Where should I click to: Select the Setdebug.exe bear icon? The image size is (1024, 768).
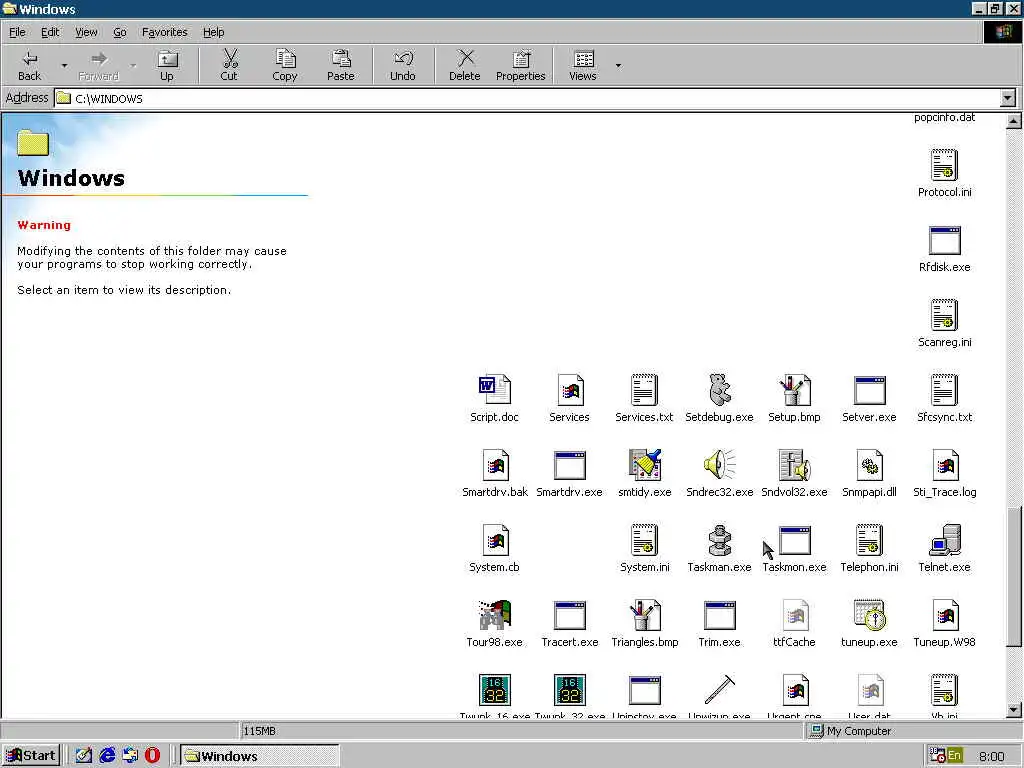719,390
